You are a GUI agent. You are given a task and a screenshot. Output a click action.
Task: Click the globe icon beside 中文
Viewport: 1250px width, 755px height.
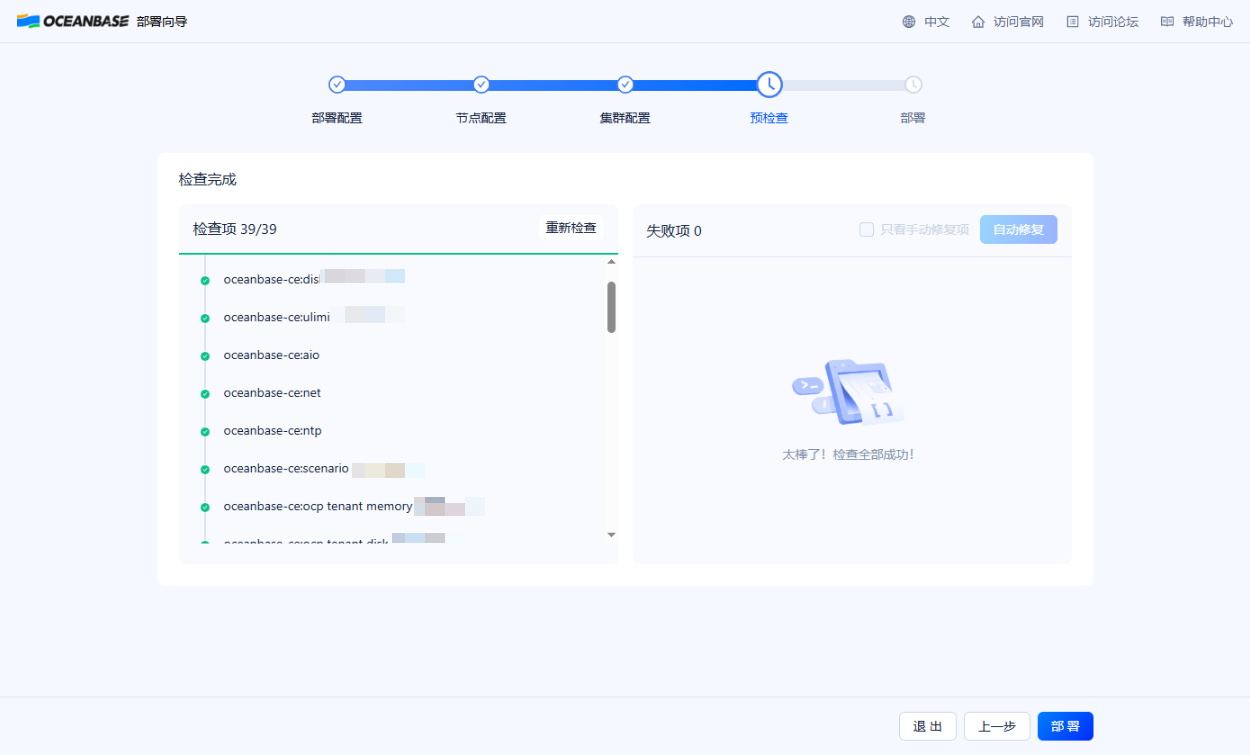pyautogui.click(x=908, y=20)
